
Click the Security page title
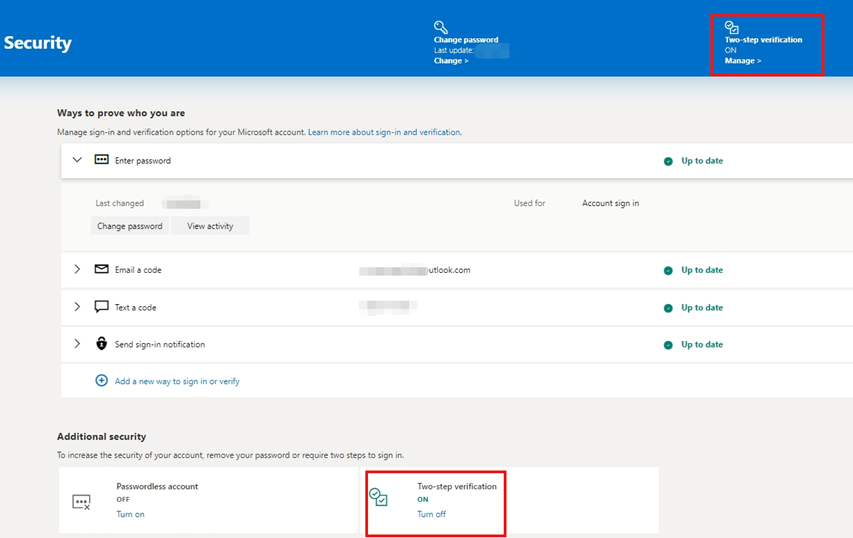tap(38, 42)
